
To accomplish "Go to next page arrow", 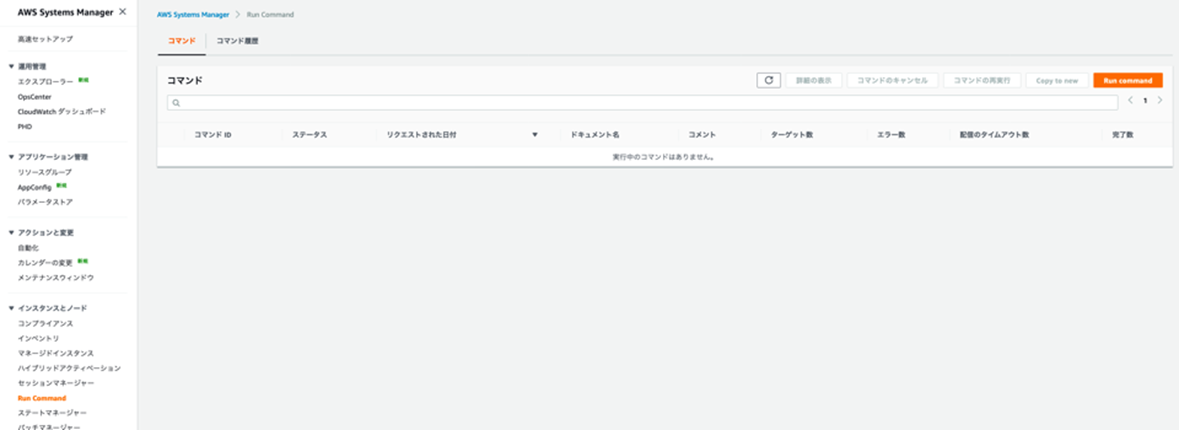I will [x=1159, y=100].
